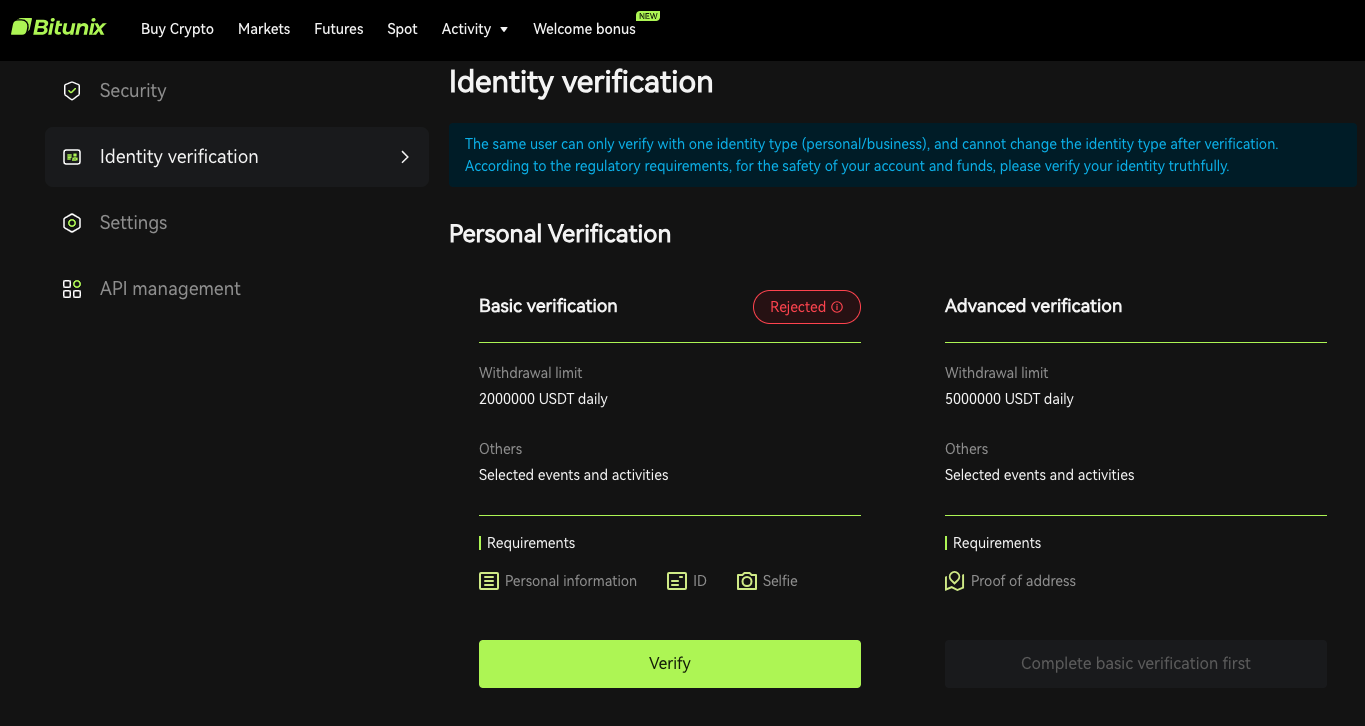Open Settings via the gear icon
The height and width of the screenshot is (726, 1365).
pyautogui.click(x=71, y=222)
